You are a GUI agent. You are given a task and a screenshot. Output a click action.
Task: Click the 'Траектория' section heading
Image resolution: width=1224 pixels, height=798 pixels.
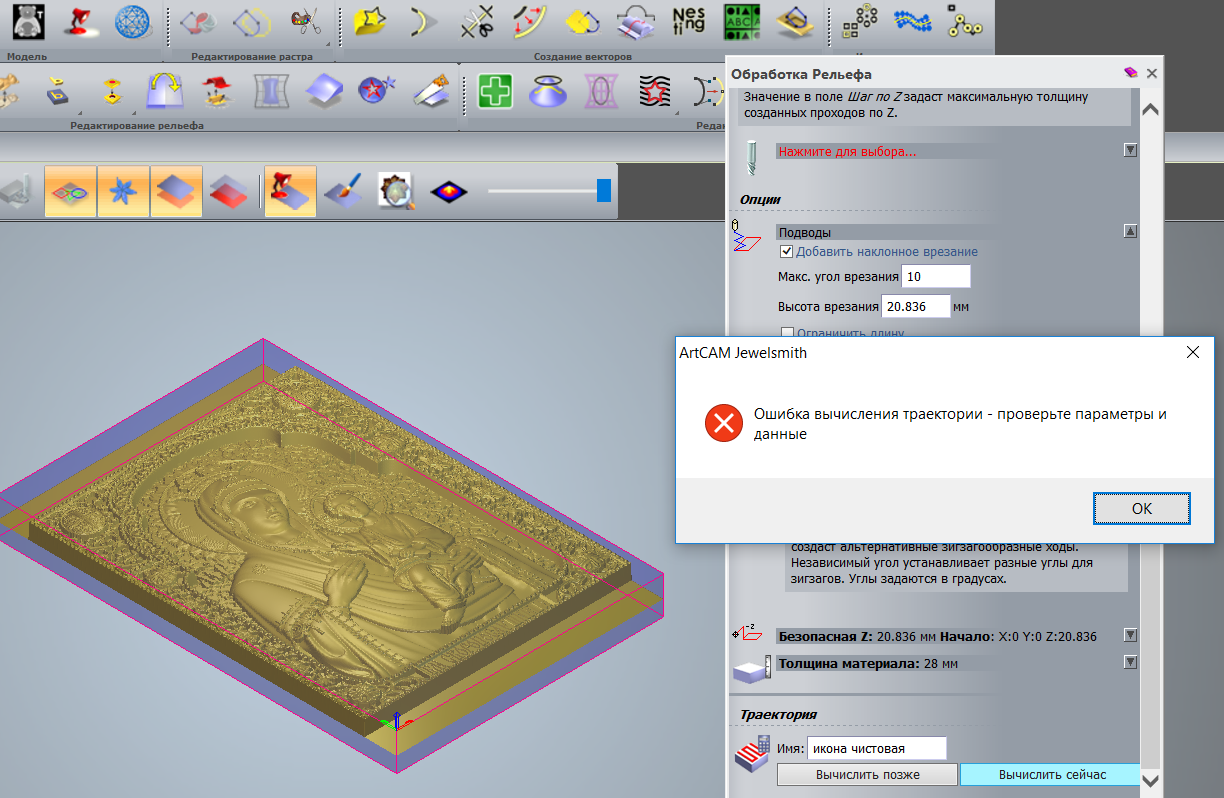778,714
